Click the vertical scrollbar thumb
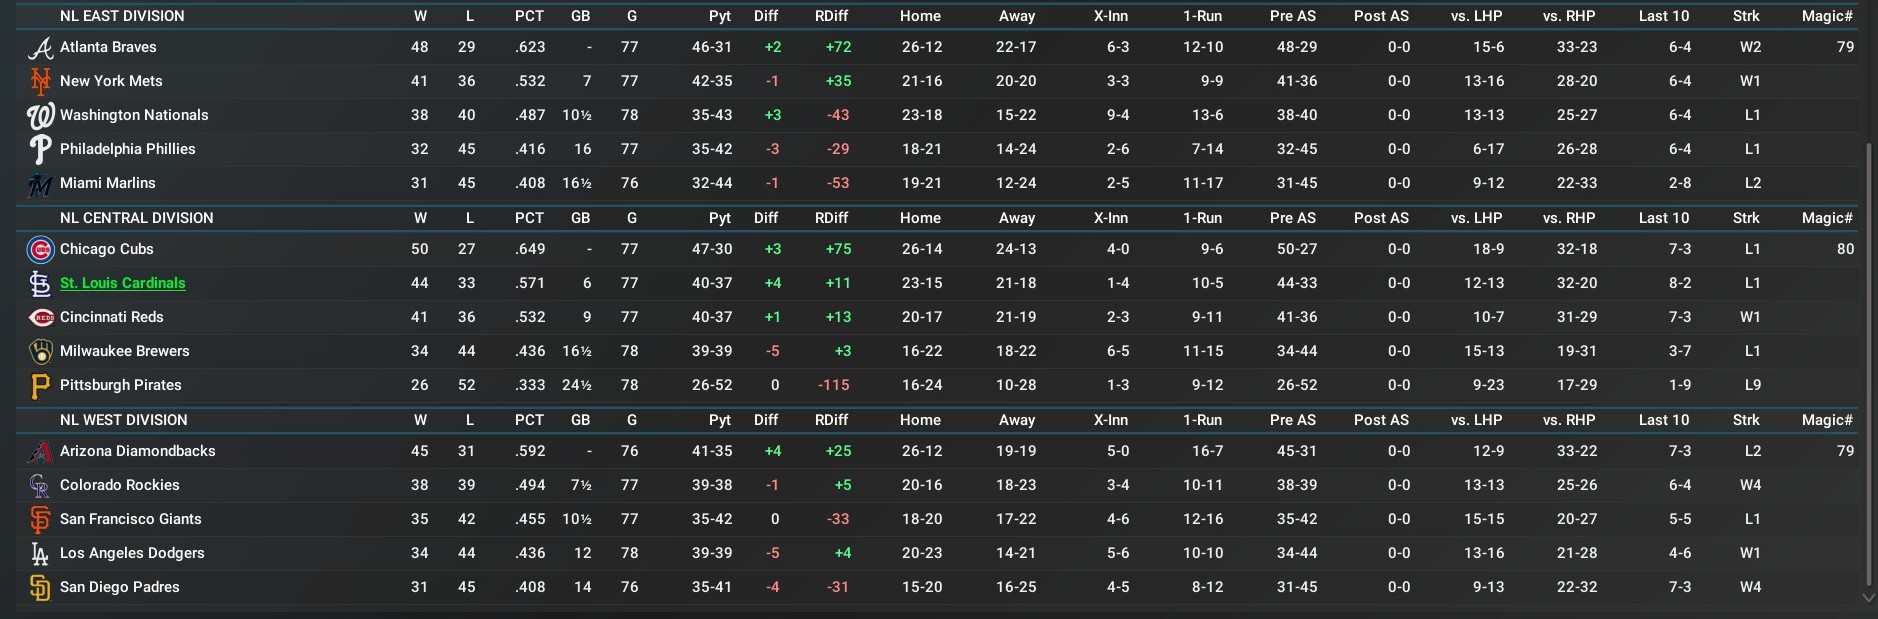The height and width of the screenshot is (619, 1878). tap(1868, 364)
